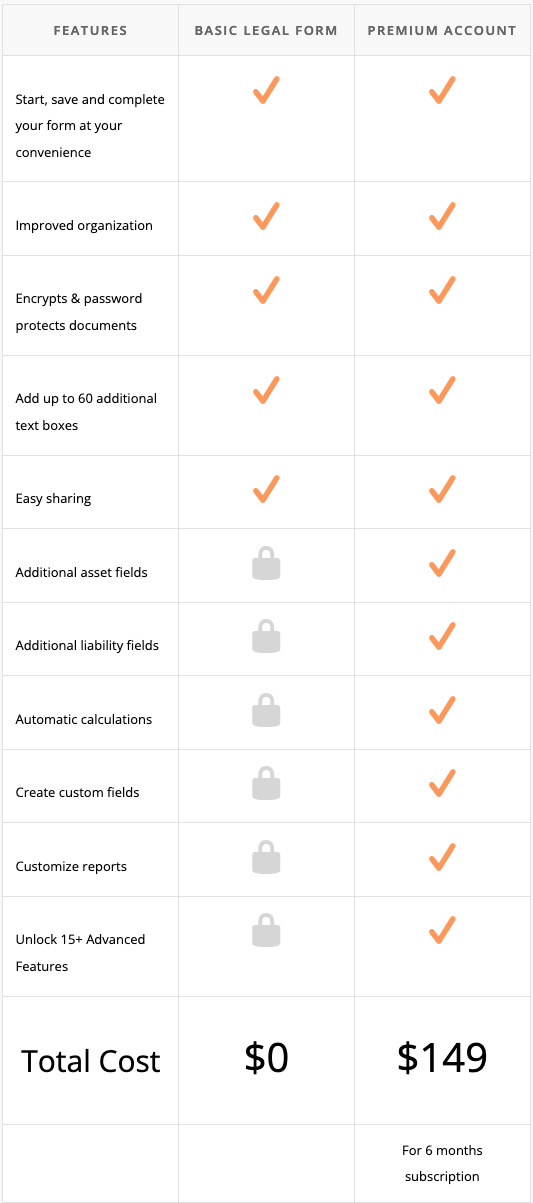Click Premium checkmark for Easy sharing
The width and height of the screenshot is (533, 1203).
click(x=442, y=489)
